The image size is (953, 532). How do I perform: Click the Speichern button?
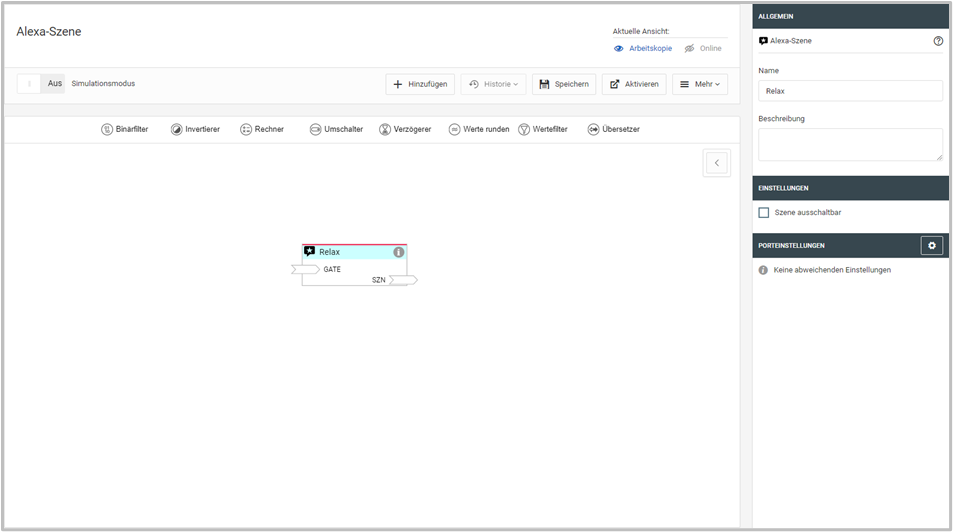click(564, 84)
